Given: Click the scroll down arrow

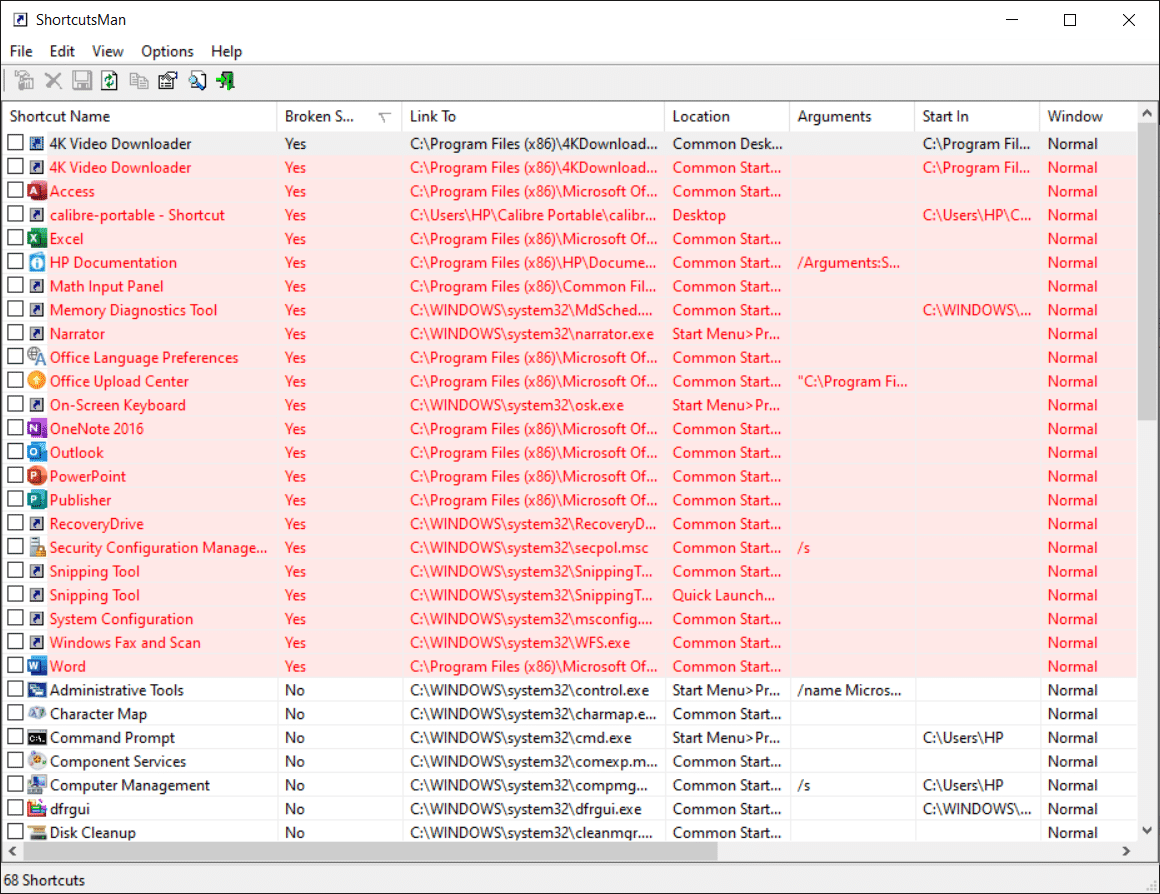Looking at the screenshot, I should click(x=1147, y=830).
